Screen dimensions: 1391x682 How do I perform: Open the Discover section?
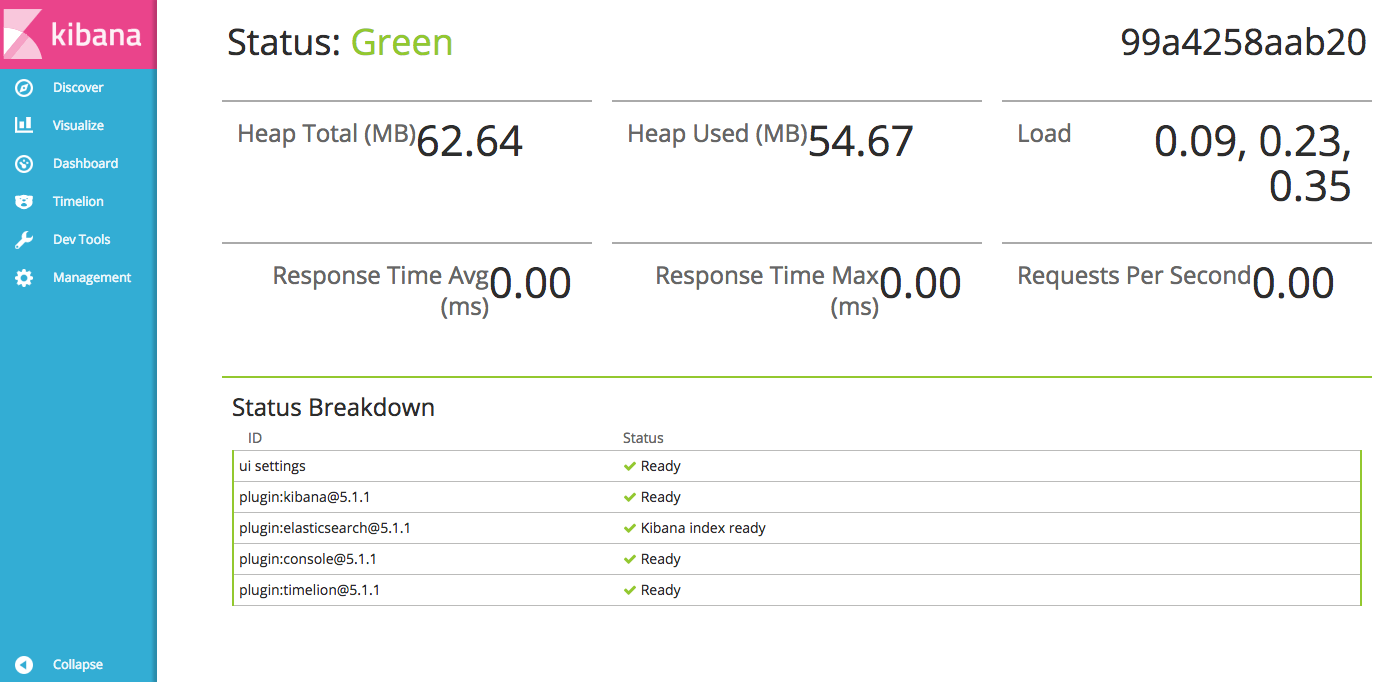[78, 88]
